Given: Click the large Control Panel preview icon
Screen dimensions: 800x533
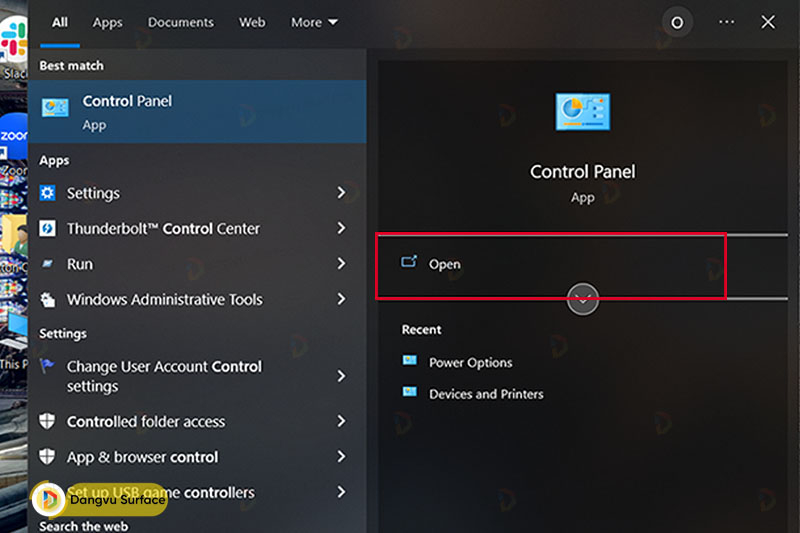Looking at the screenshot, I should (583, 112).
